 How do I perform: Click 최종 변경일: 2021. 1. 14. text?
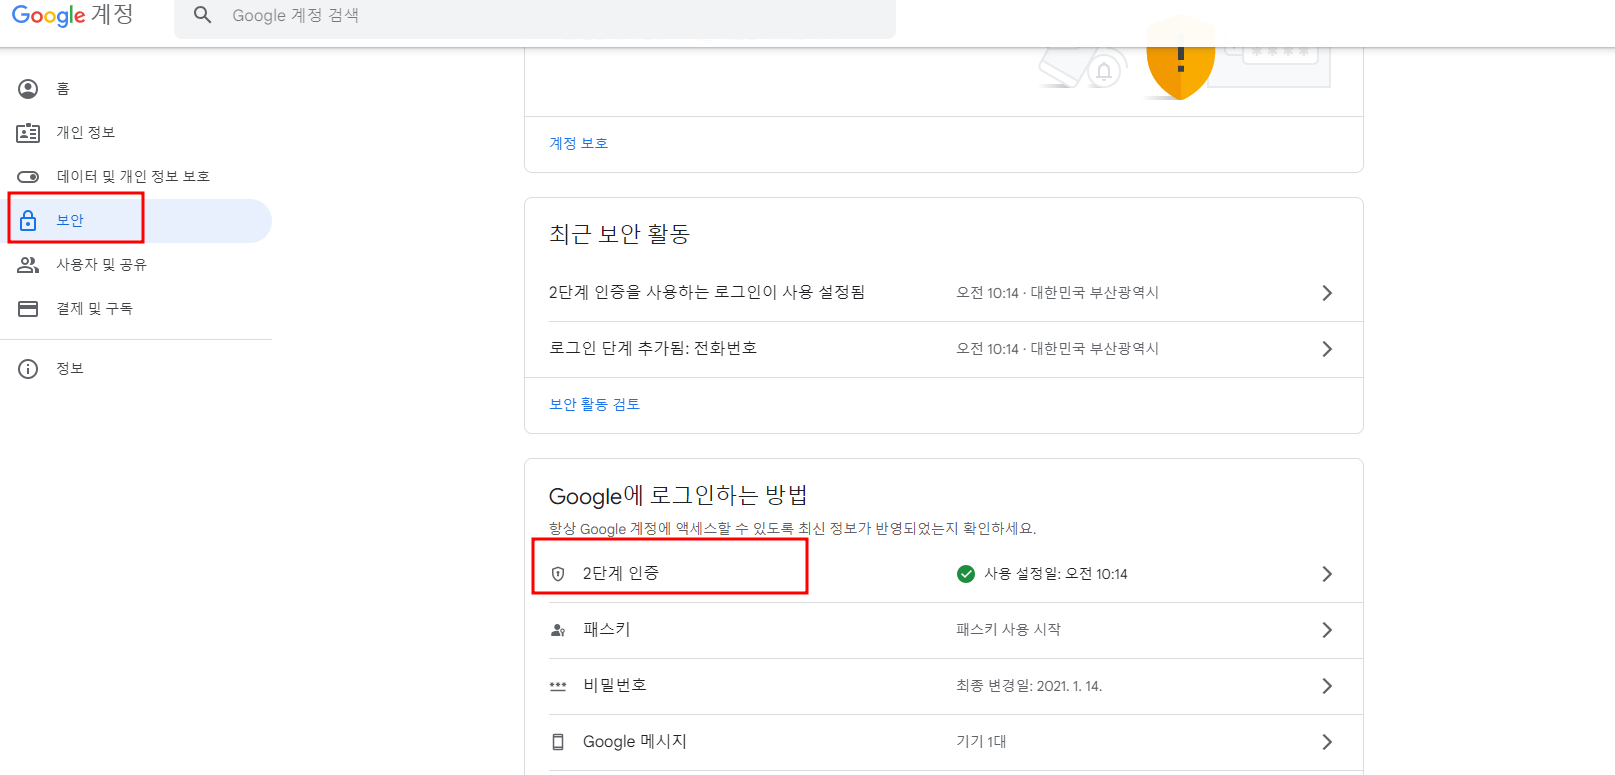point(1029,686)
